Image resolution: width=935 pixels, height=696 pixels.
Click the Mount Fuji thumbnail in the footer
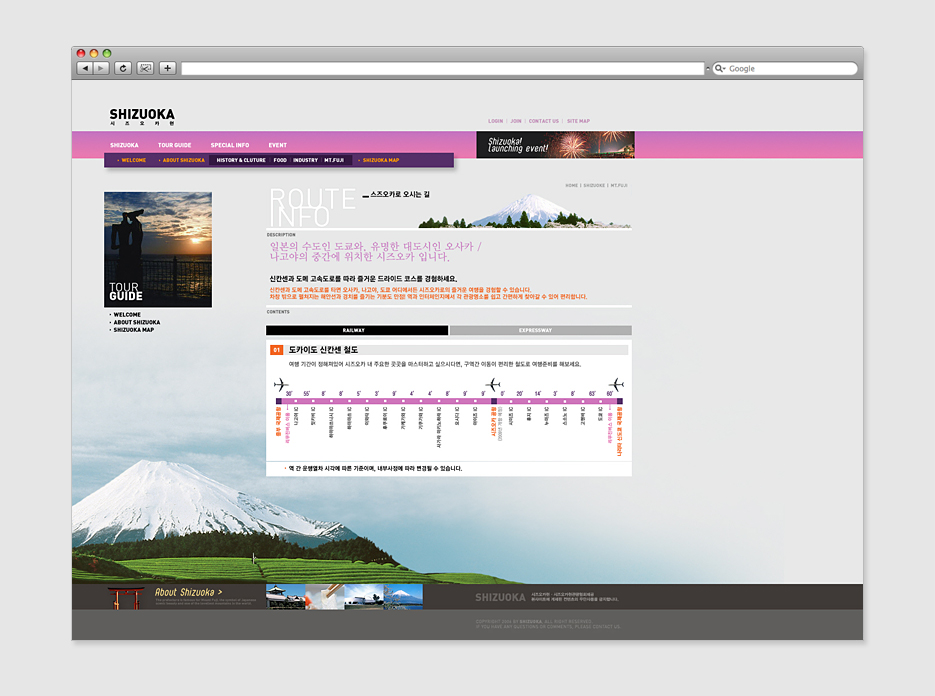[x=404, y=597]
